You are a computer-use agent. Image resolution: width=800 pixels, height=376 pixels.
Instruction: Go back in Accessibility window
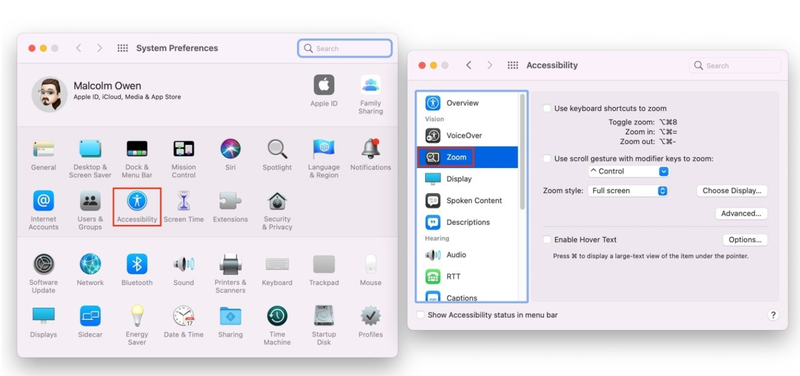tap(468, 65)
